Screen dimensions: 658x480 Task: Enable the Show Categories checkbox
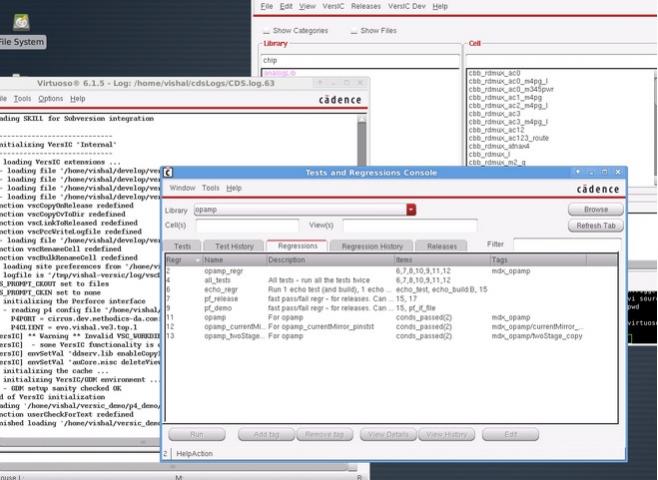click(x=266, y=31)
